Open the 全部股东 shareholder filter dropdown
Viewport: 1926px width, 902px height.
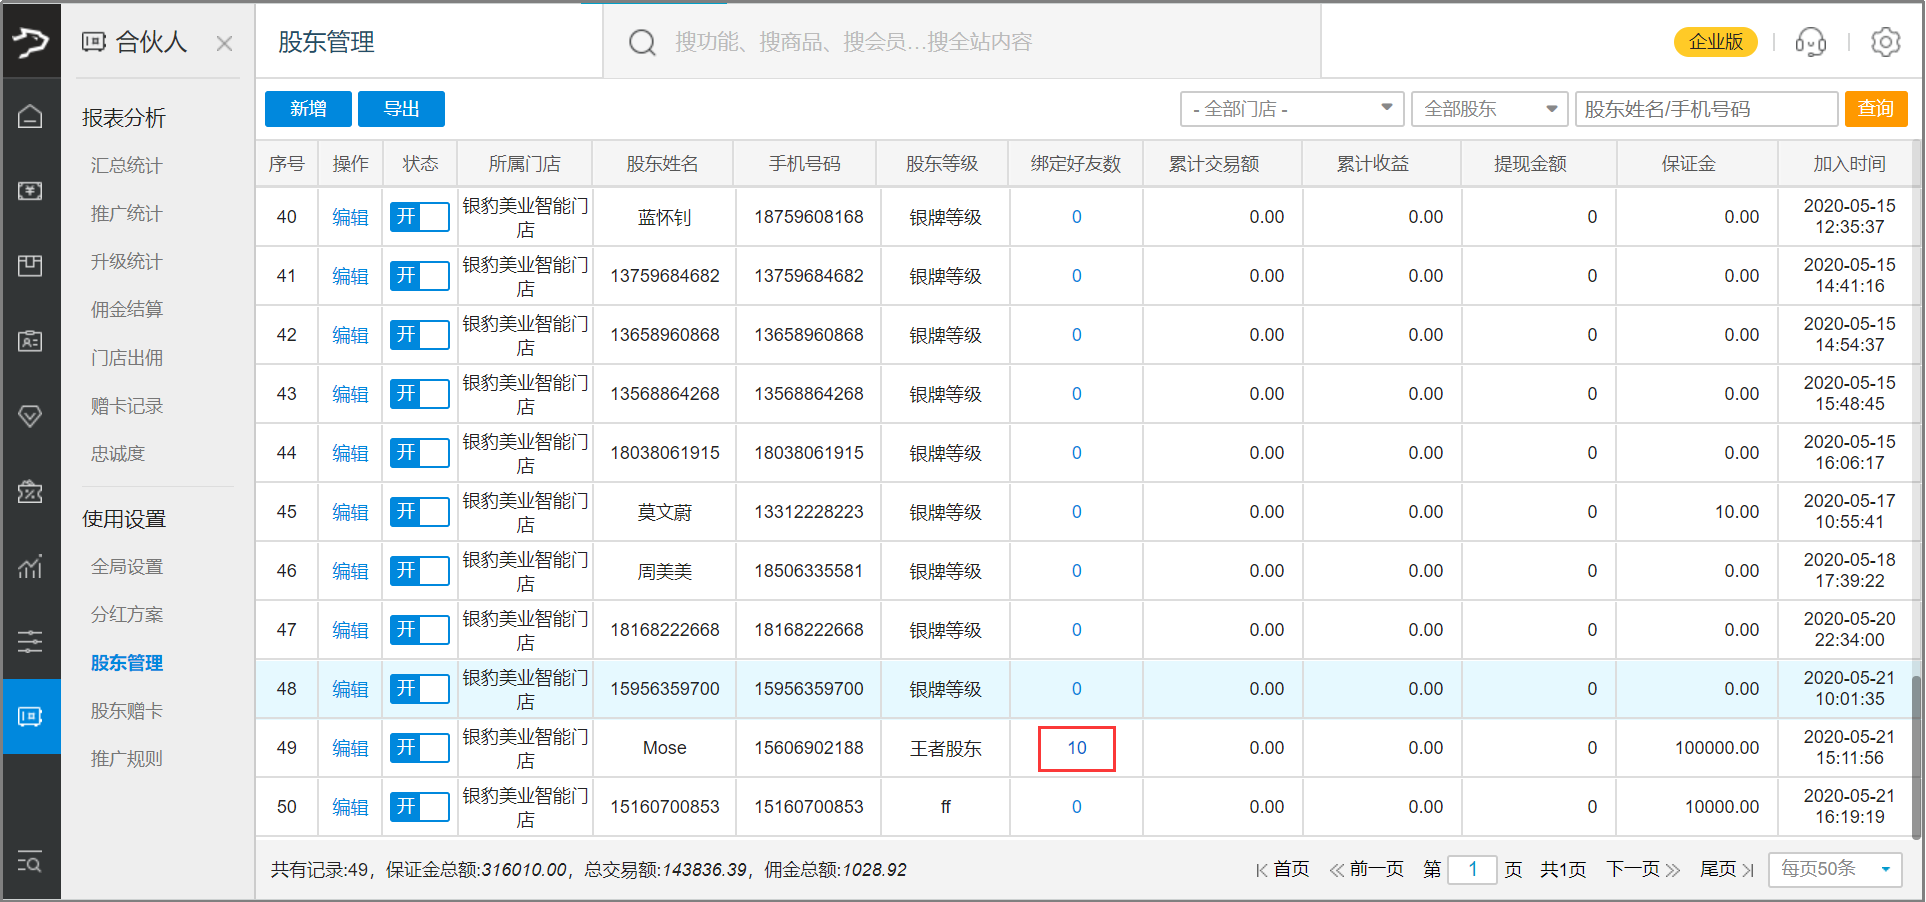point(1488,109)
